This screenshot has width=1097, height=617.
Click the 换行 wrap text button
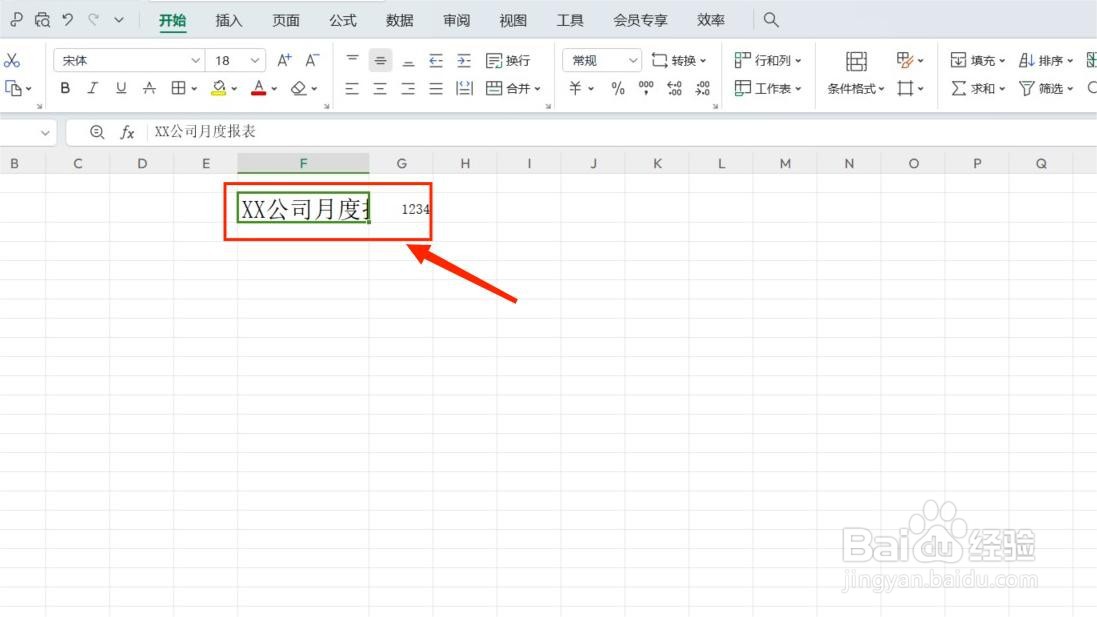pyautogui.click(x=509, y=61)
